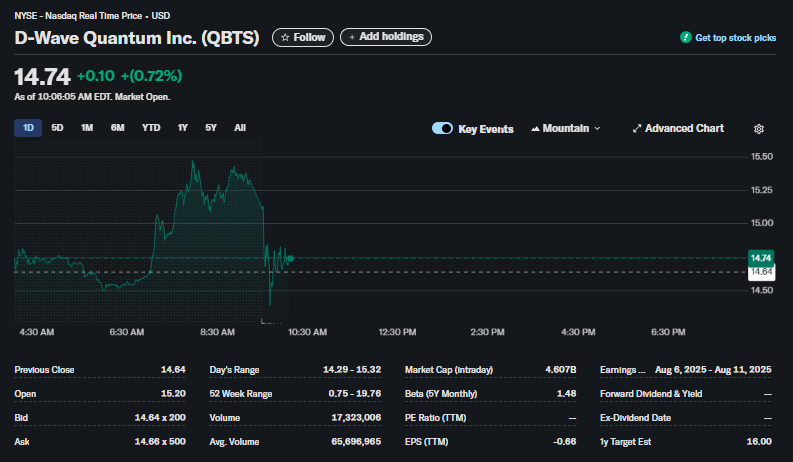Click the Earnings date Aug 6, 2025 - Aug 11, 2025
The image size is (793, 462).
tap(713, 370)
